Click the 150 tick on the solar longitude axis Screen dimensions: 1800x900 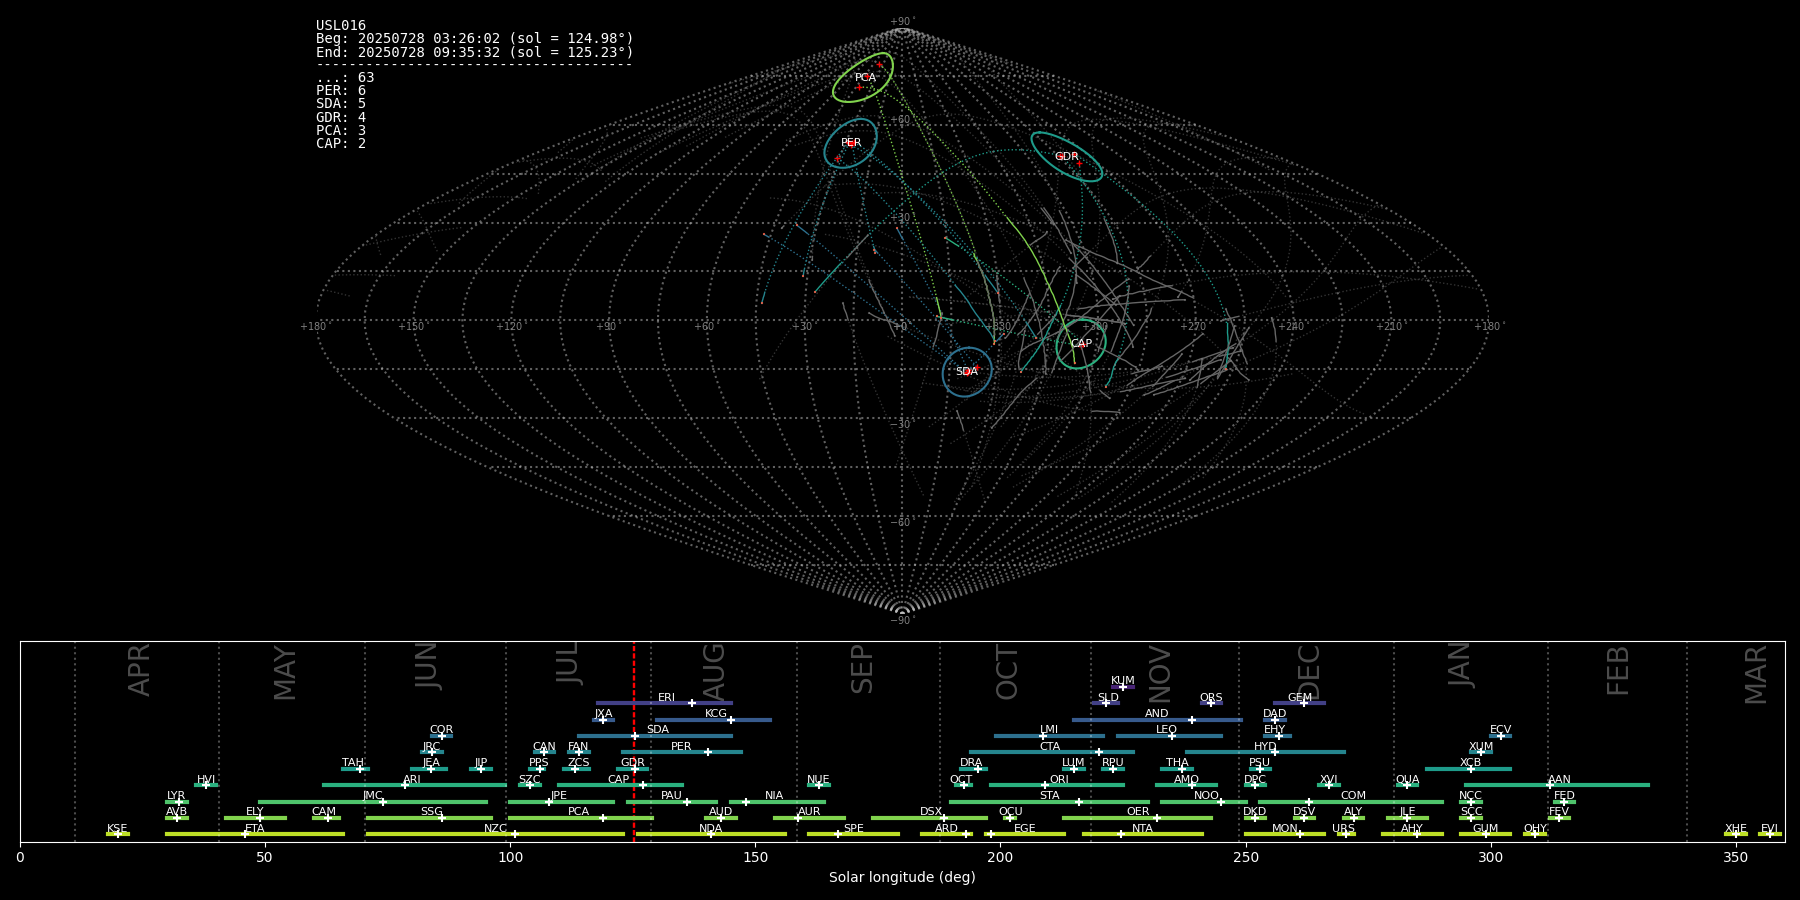[755, 857]
